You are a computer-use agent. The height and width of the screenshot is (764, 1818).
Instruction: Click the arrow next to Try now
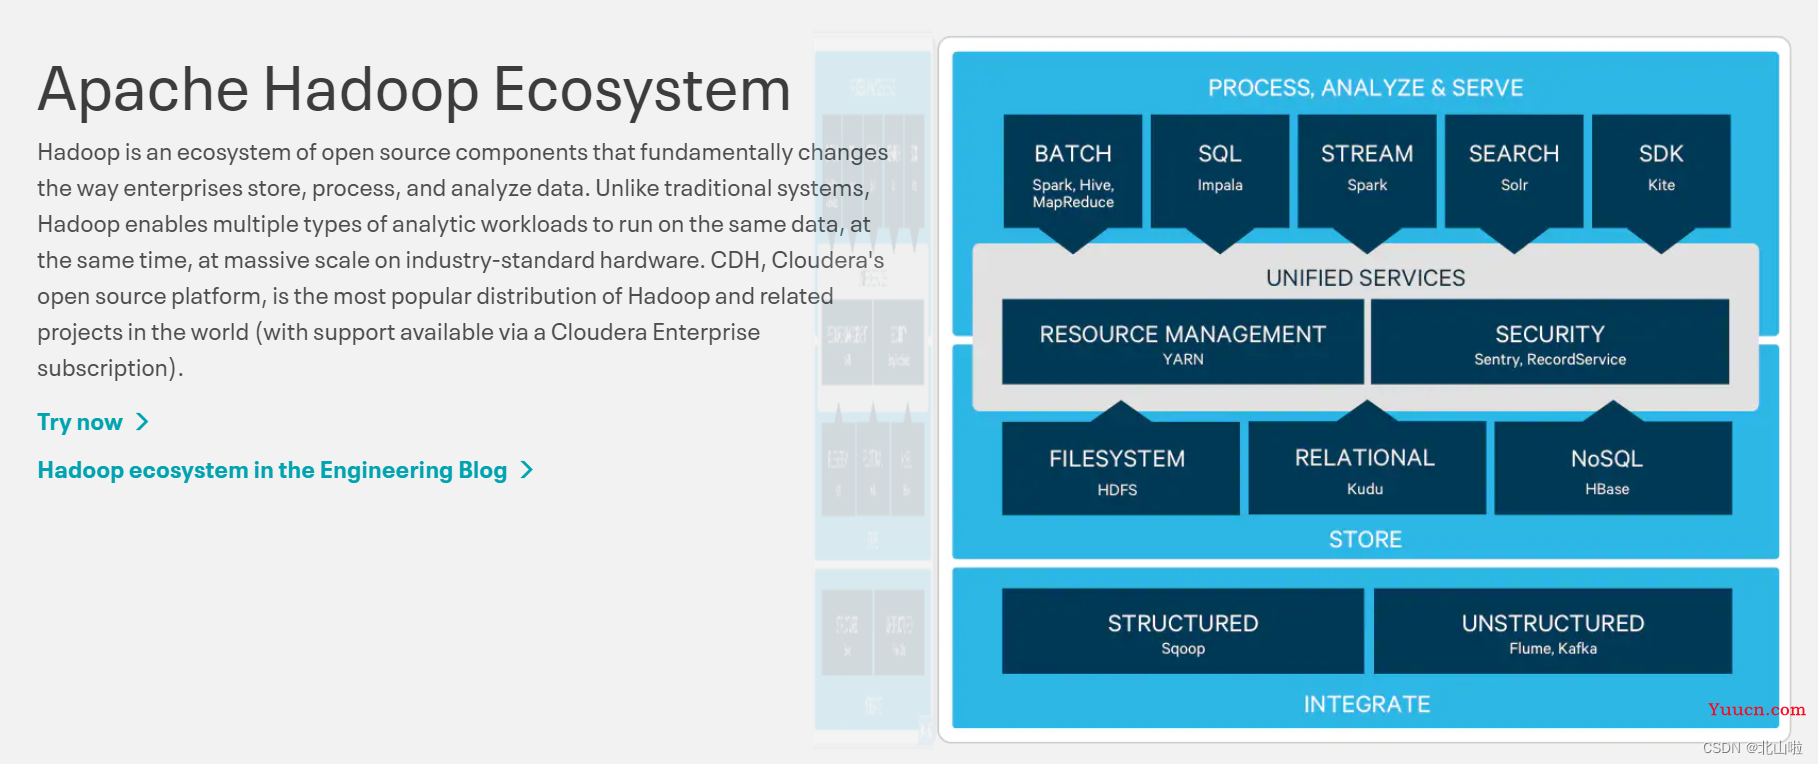(142, 422)
